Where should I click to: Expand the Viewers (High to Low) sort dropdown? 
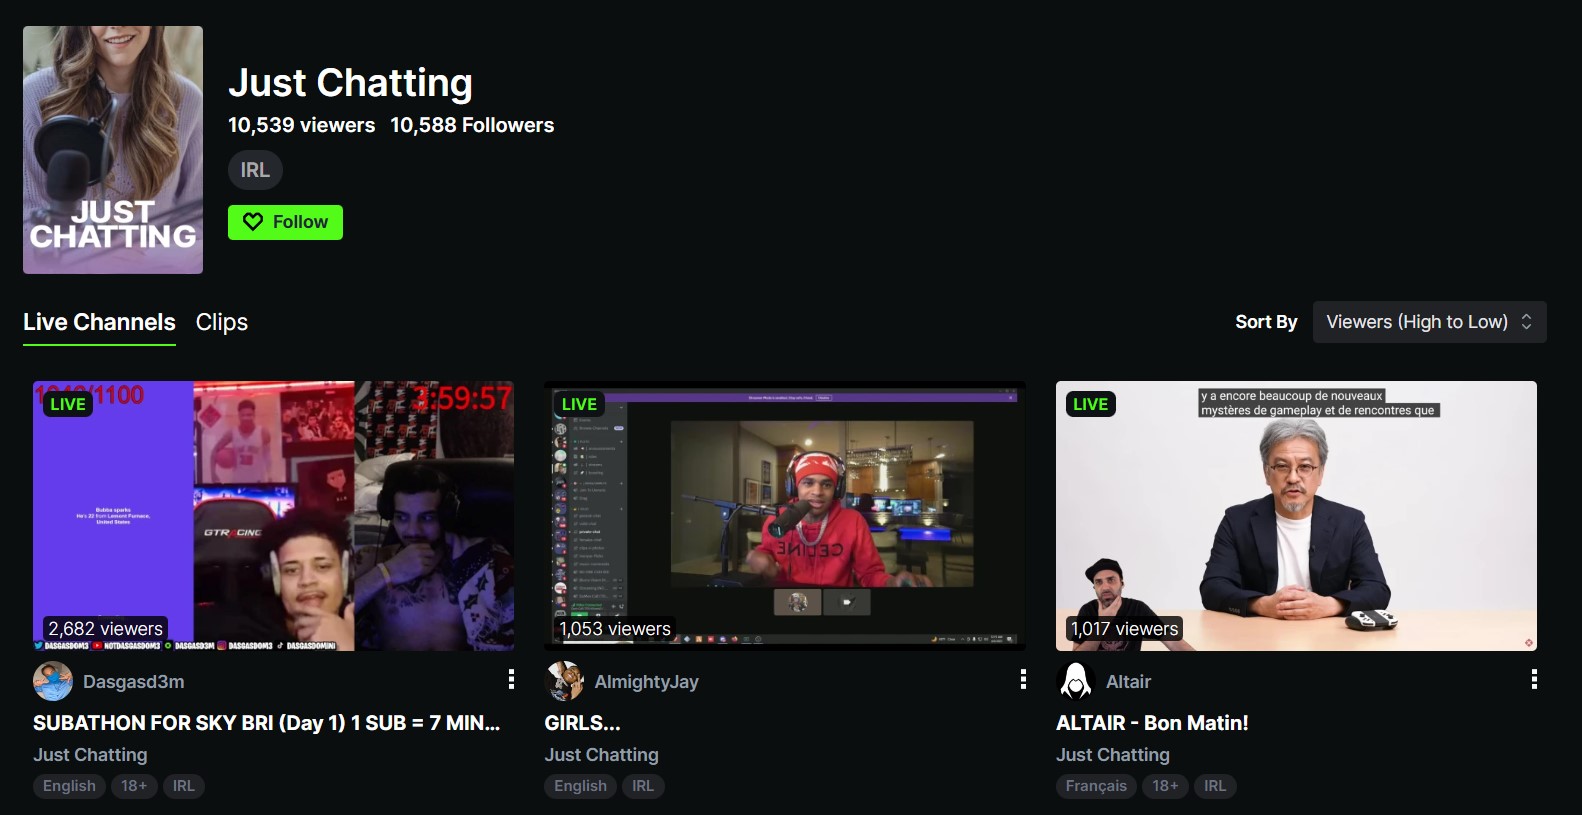(1428, 322)
